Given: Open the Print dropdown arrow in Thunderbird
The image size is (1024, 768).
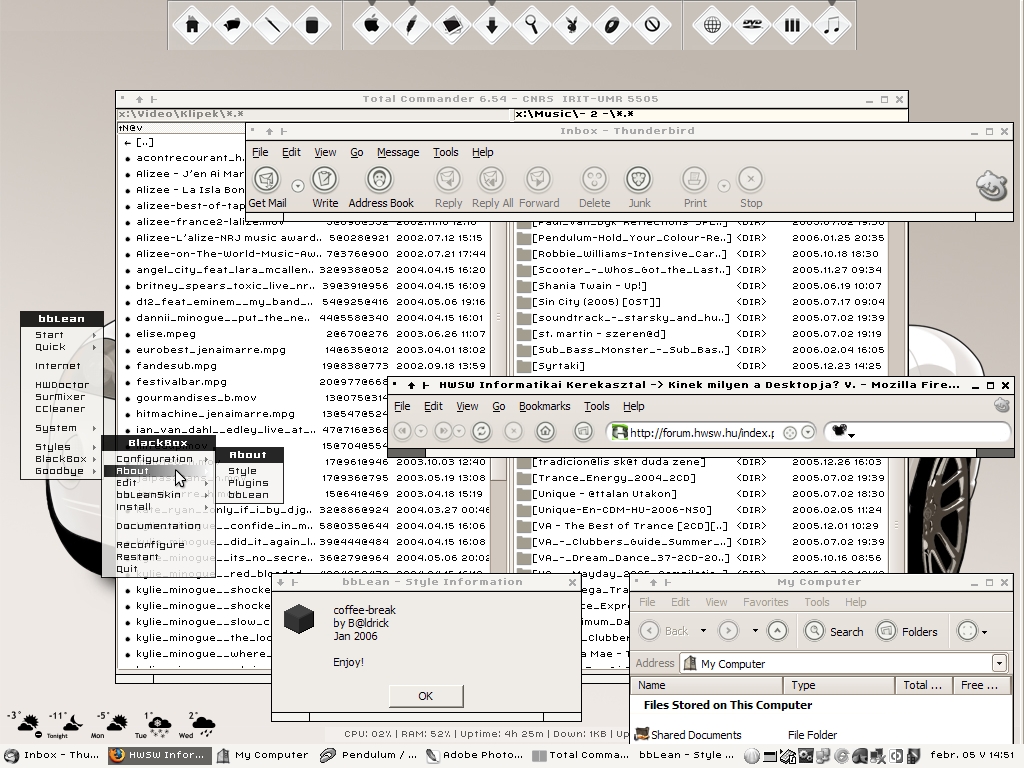Looking at the screenshot, I should (724, 186).
